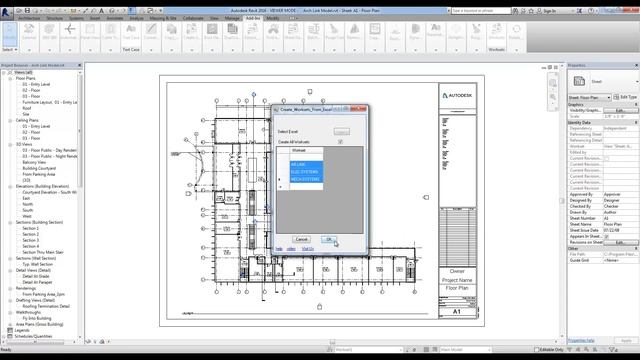The height and width of the screenshot is (360, 640).
Task: Select the Text tool icon in quick access toolbar
Action: point(102,11)
